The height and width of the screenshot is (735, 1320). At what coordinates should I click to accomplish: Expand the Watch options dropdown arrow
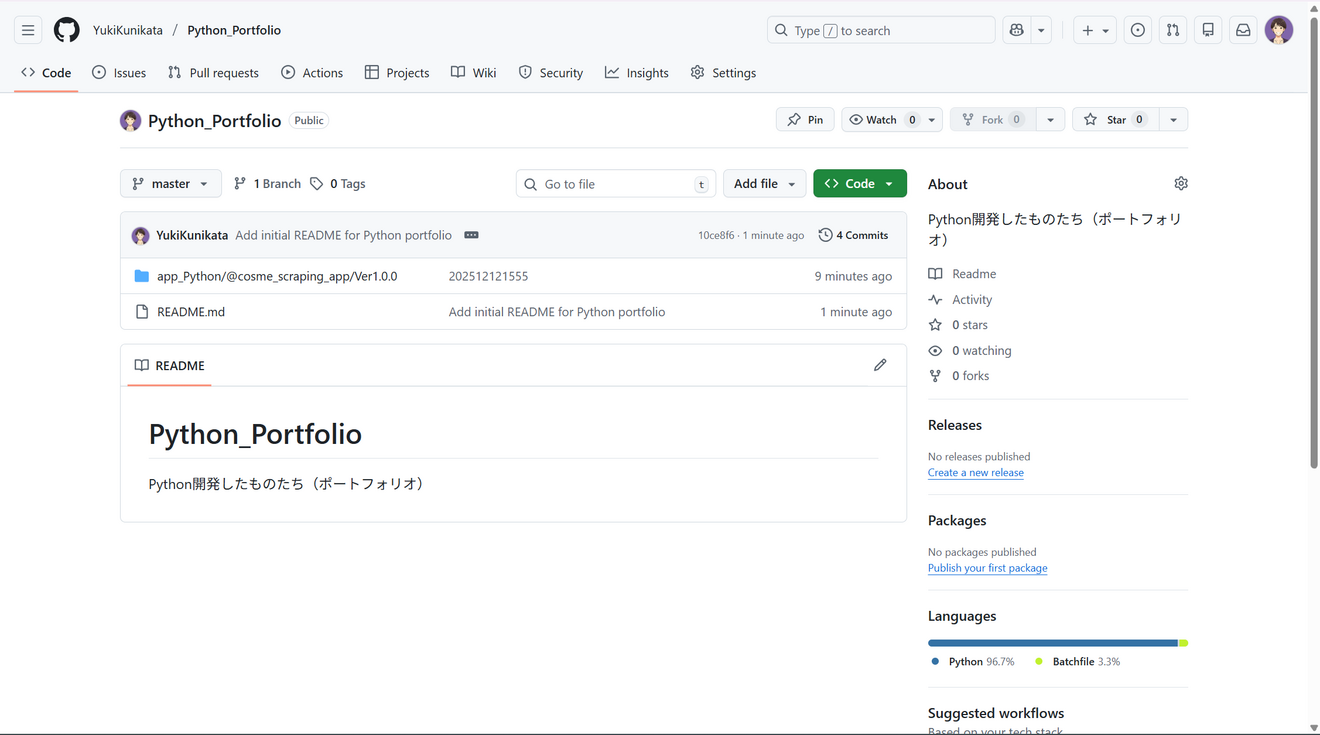coord(932,120)
